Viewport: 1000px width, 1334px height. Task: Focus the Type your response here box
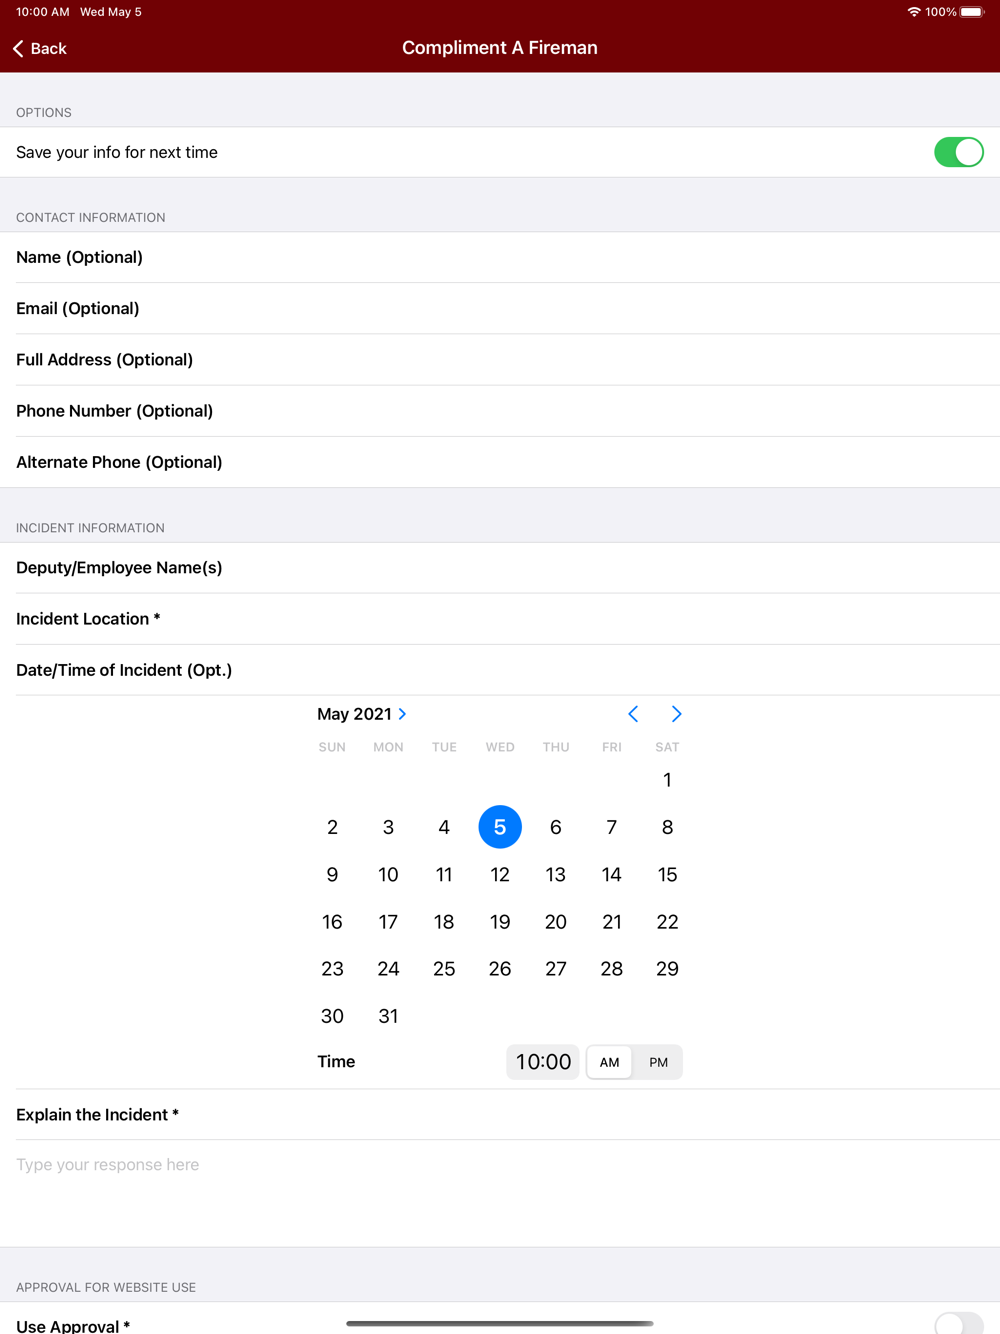click(x=500, y=1193)
